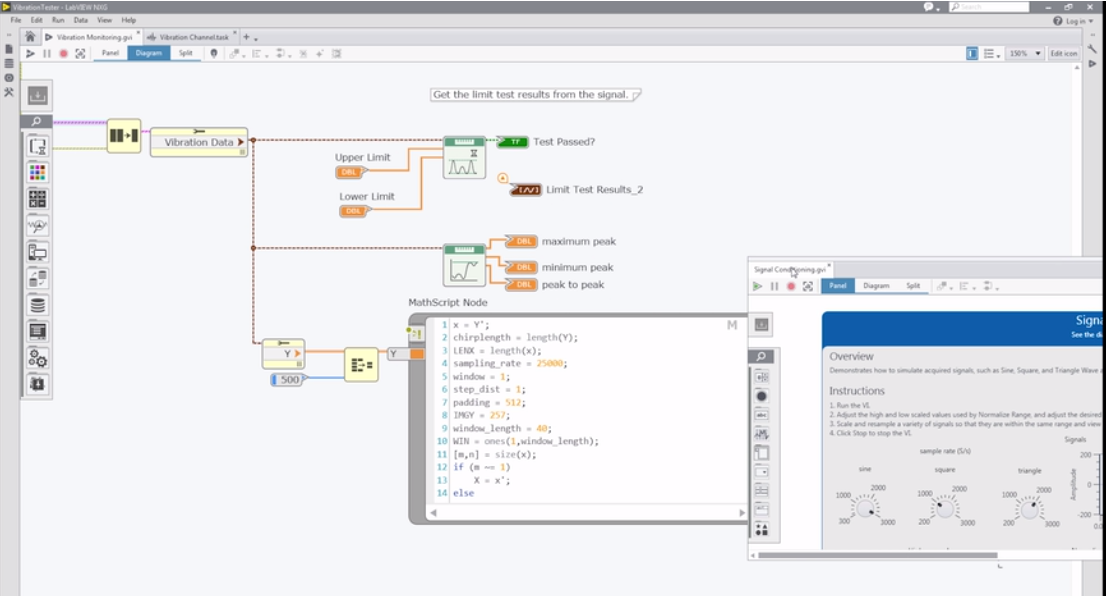Open the colored grid Data Types palette
The width and height of the screenshot is (1106, 596).
coord(37,172)
